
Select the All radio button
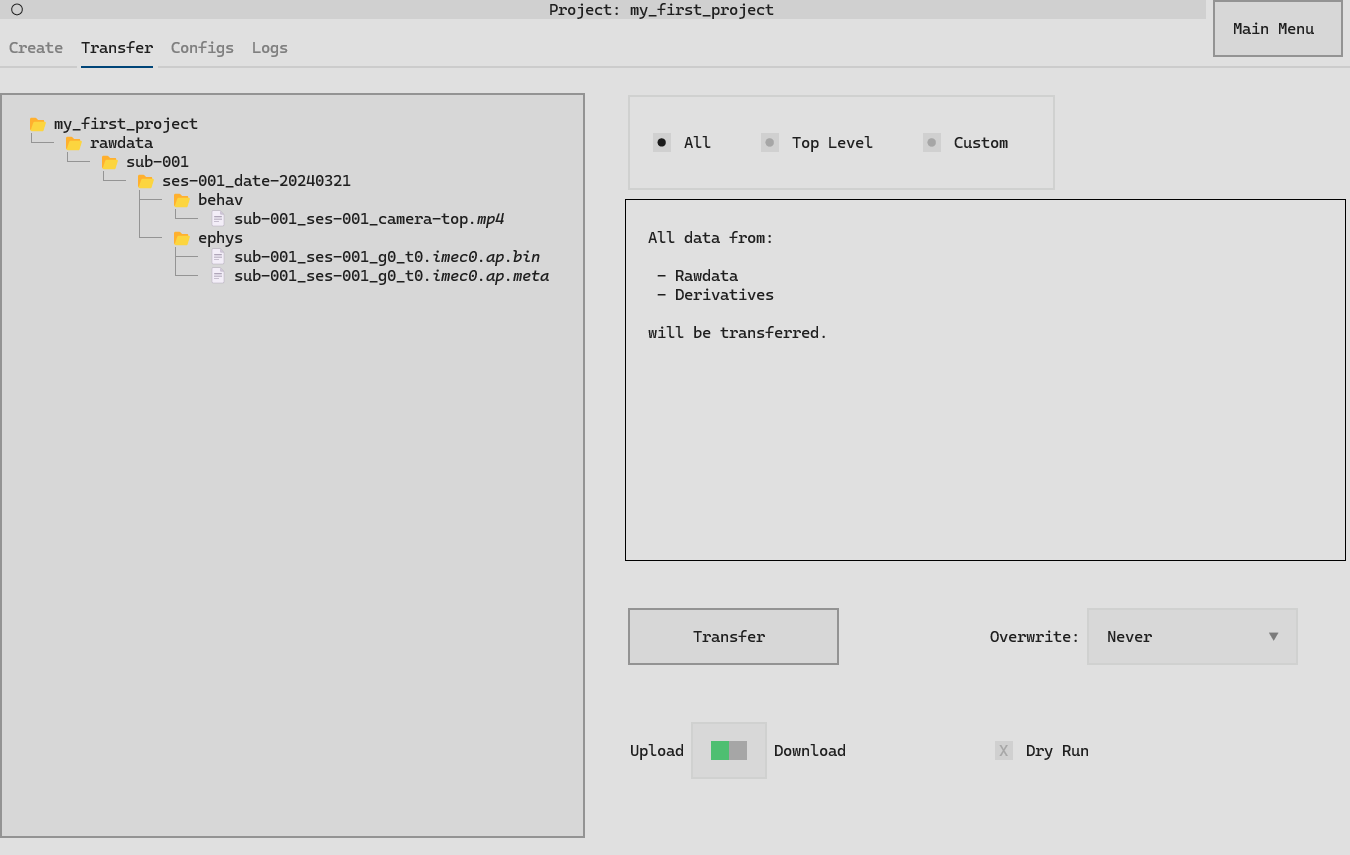click(662, 143)
